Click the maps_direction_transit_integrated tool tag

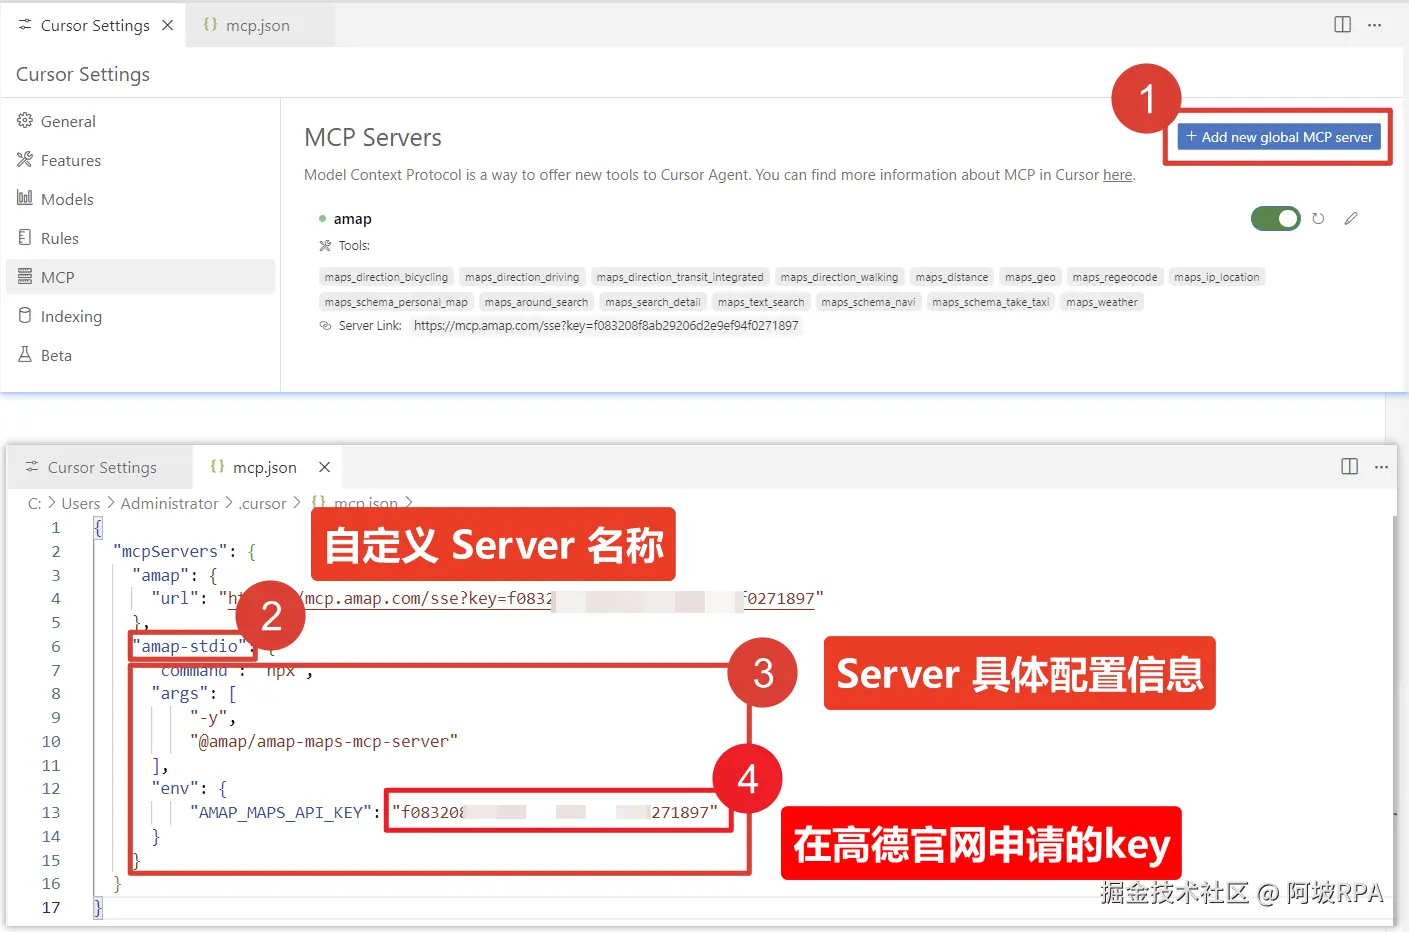tap(680, 277)
